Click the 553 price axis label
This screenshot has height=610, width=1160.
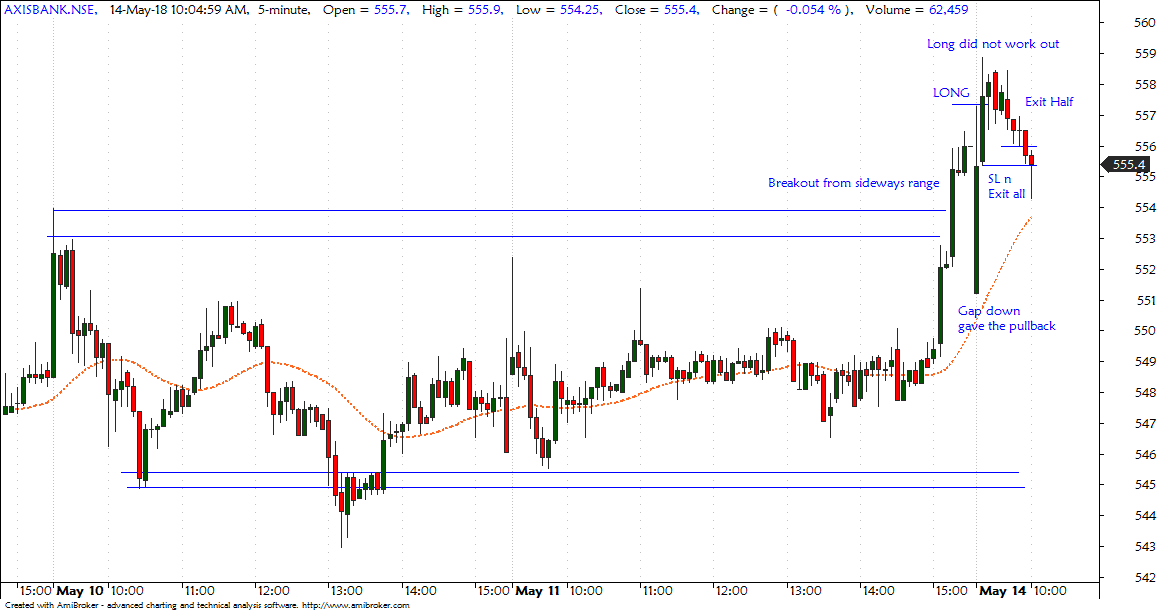click(1145, 239)
